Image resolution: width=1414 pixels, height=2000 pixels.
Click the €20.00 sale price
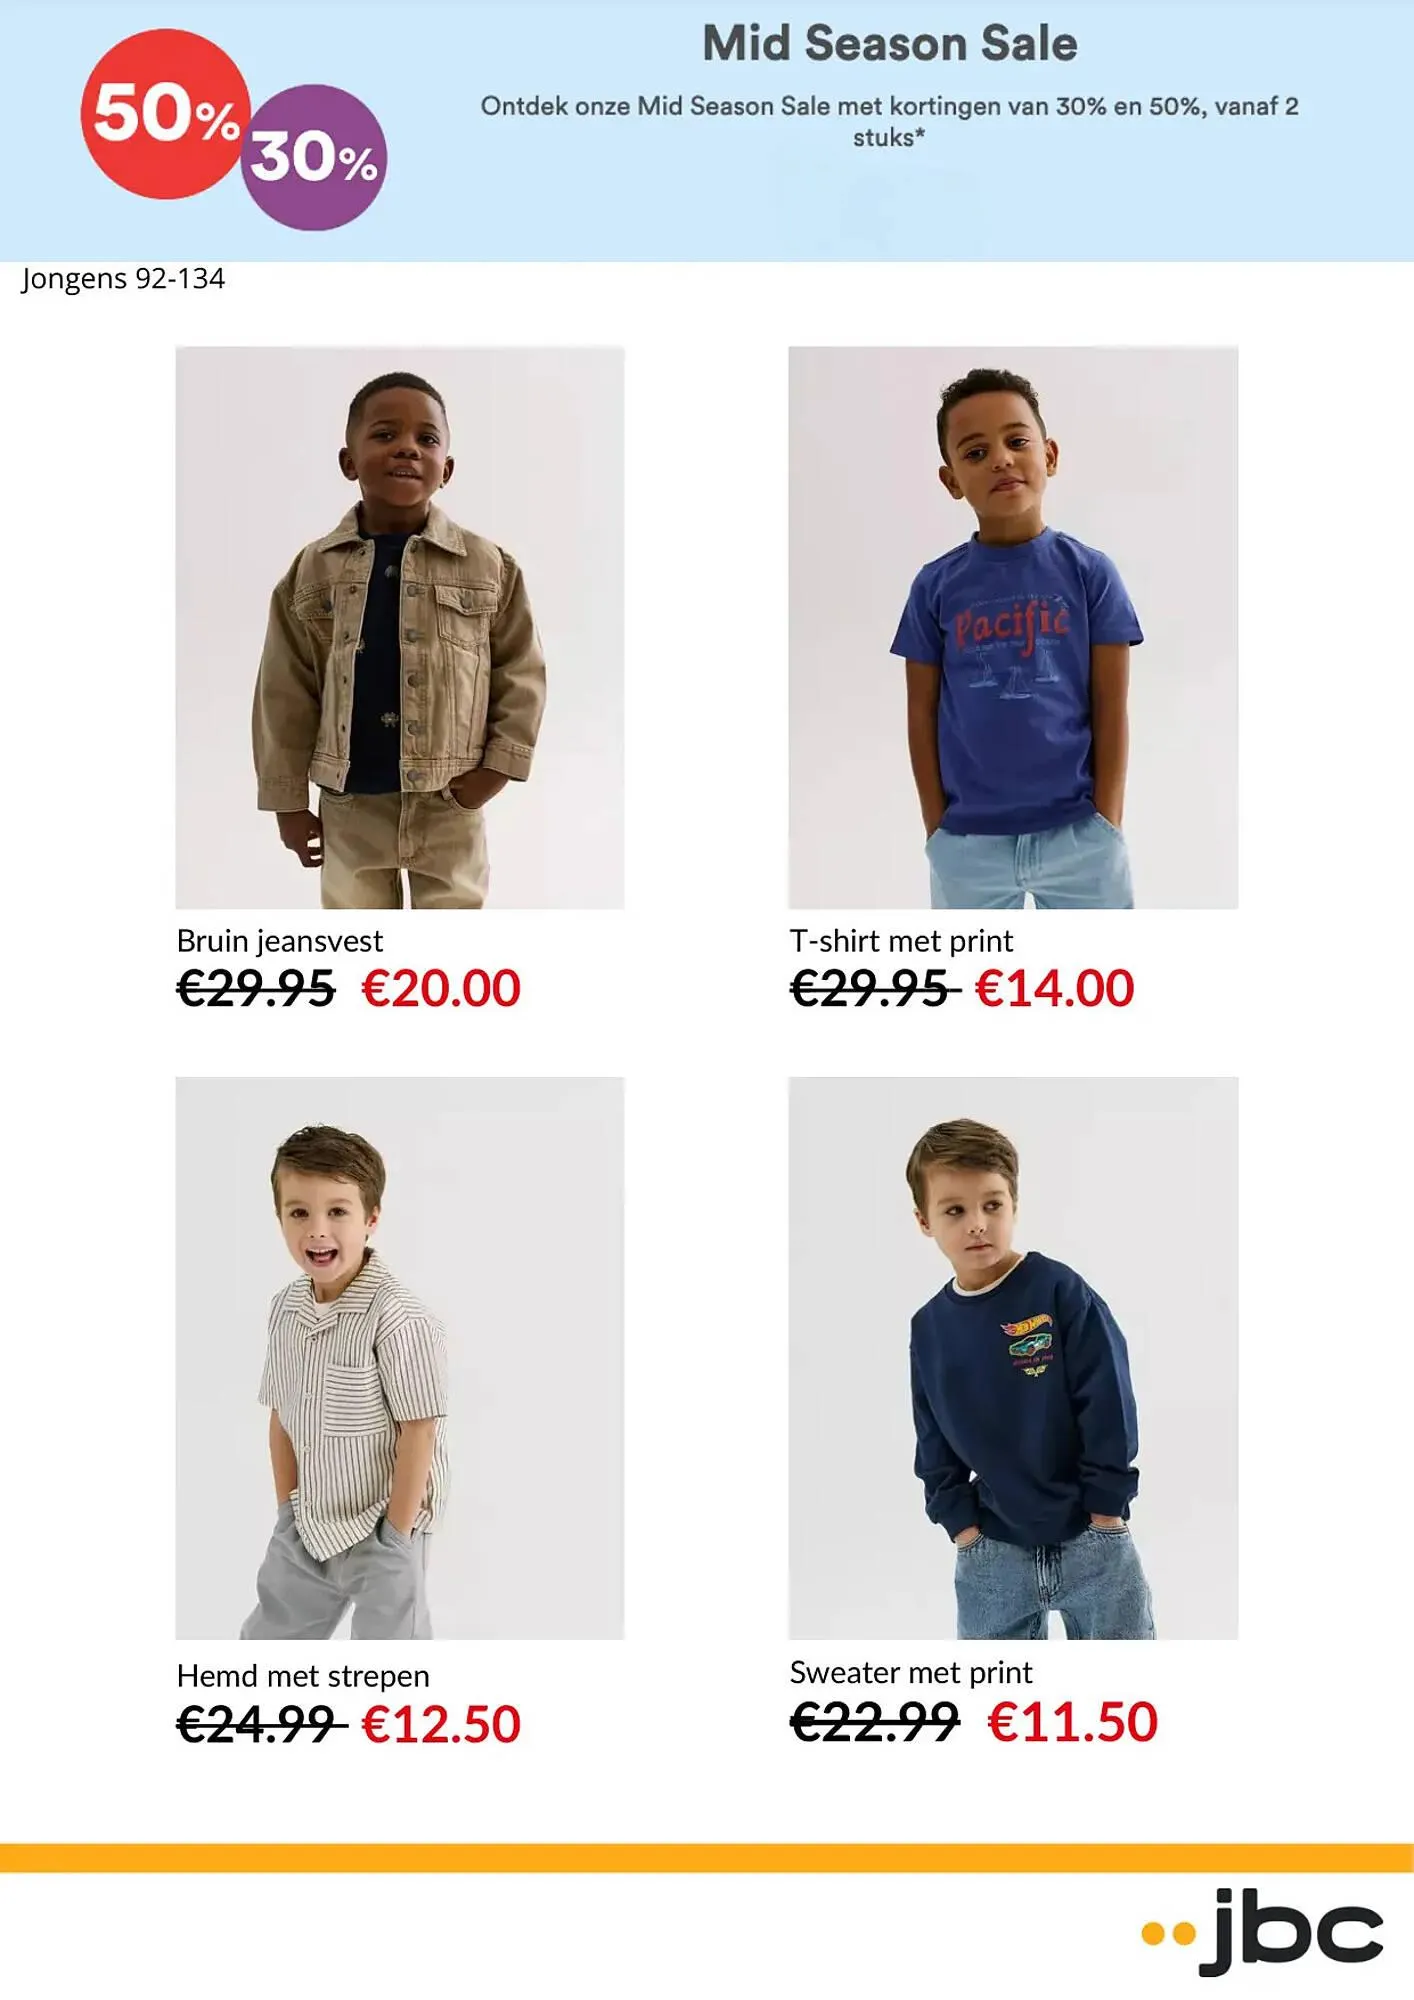[x=441, y=988]
